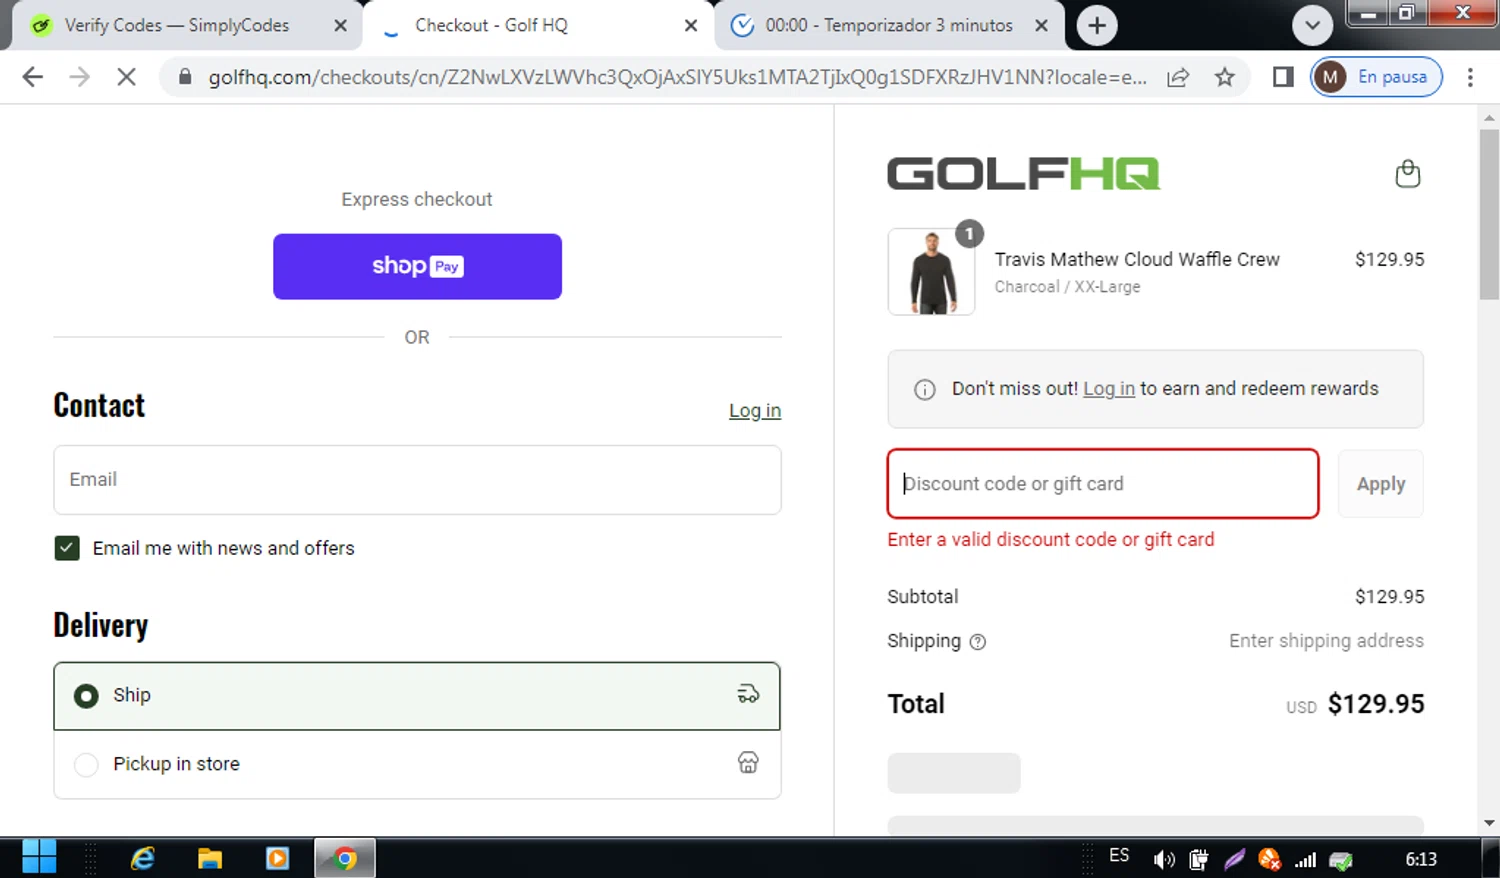The image size is (1500, 878).
Task: Click the delivery truck icon in Ship row
Action: [x=748, y=694]
